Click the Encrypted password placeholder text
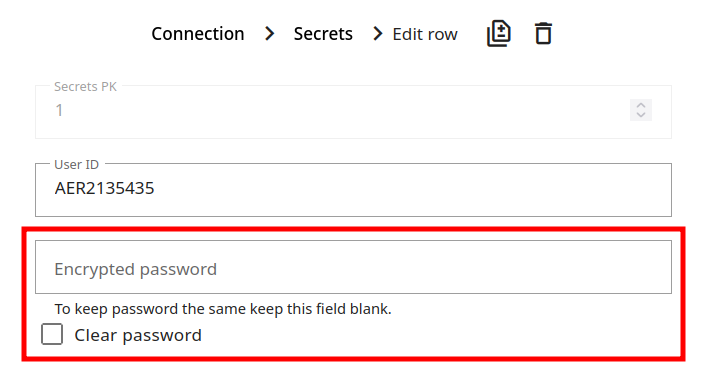The height and width of the screenshot is (391, 707). (x=136, y=270)
